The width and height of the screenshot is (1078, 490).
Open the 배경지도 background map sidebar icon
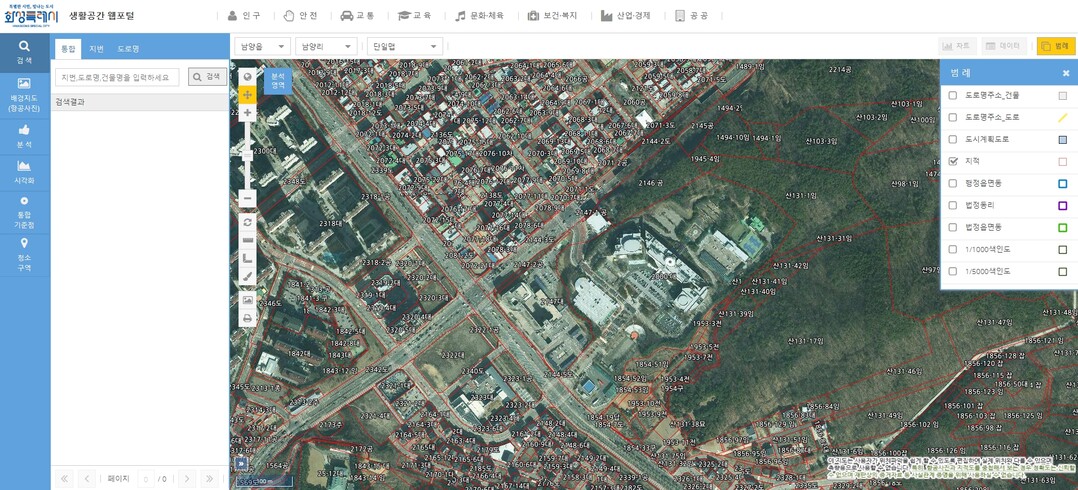[24, 92]
